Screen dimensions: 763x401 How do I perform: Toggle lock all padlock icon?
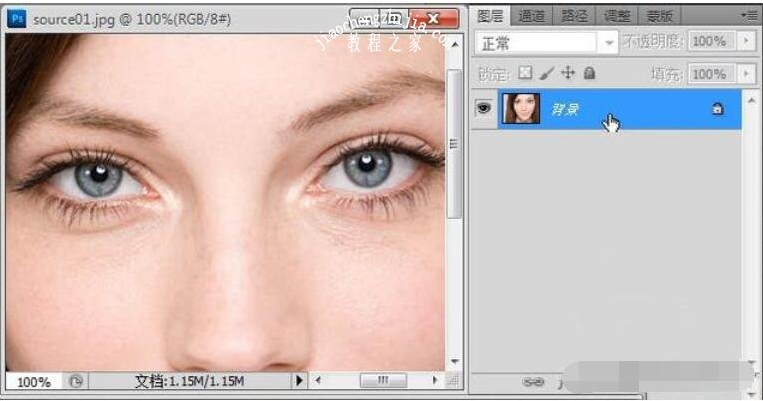coord(589,73)
